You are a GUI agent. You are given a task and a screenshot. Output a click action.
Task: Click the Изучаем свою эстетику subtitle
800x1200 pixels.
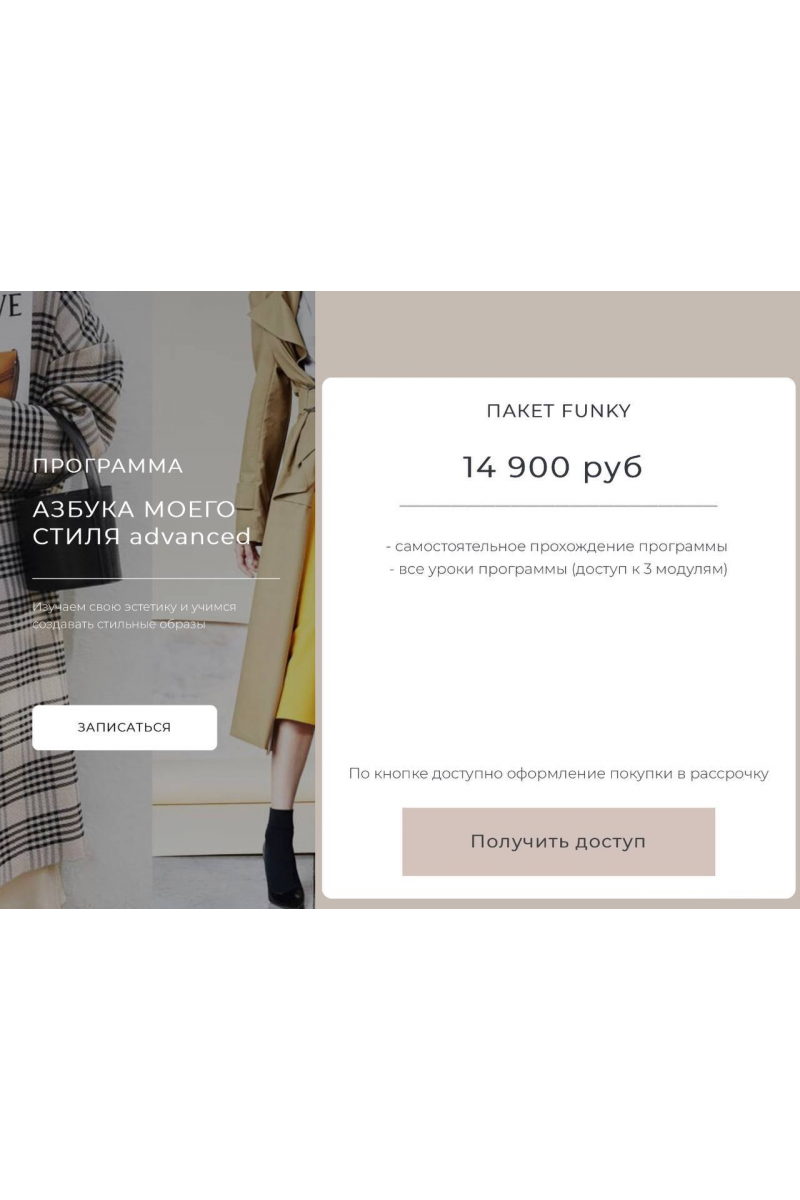[x=134, y=615]
